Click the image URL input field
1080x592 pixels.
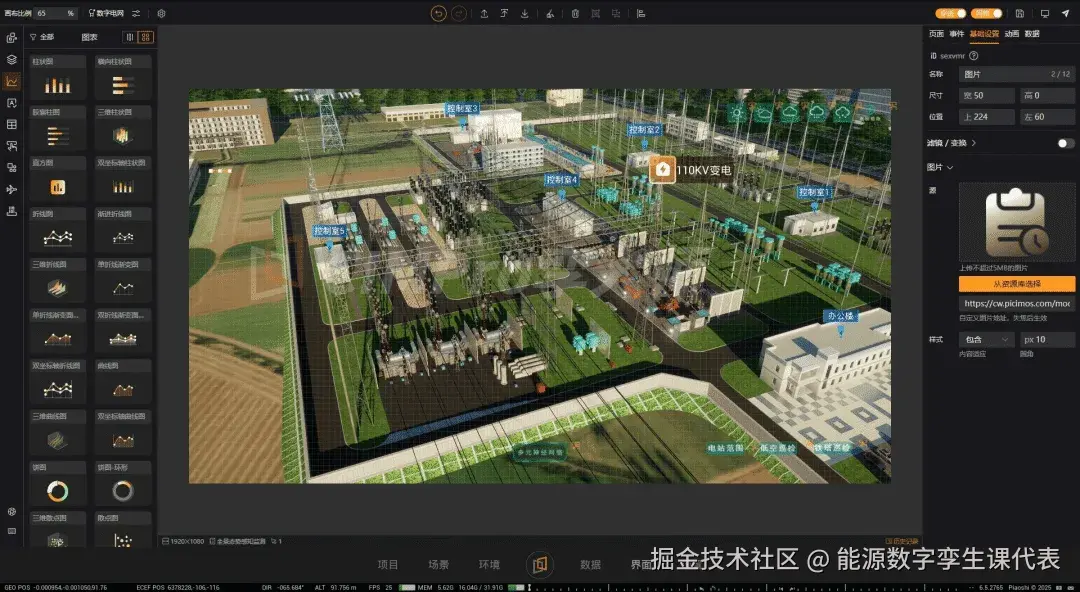click(1017, 303)
